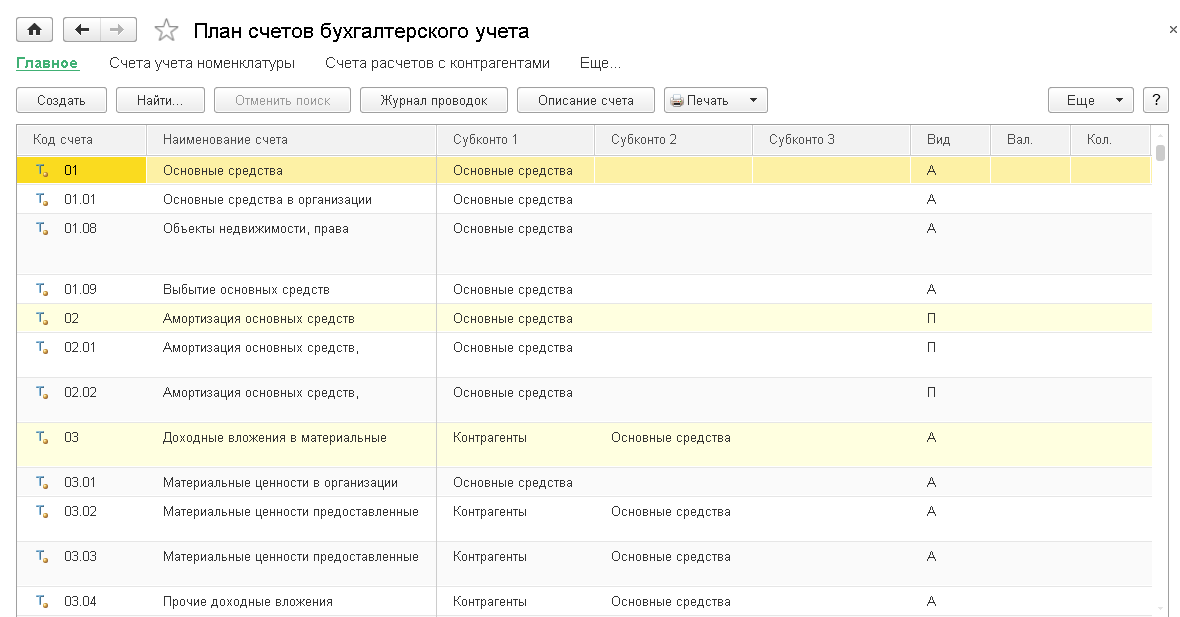Open the Печать dropdown menu
The width and height of the screenshot is (1180, 617).
pyautogui.click(x=716, y=100)
